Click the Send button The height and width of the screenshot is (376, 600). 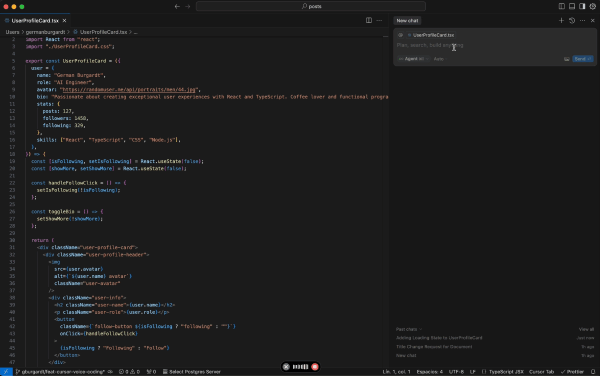[x=582, y=59]
